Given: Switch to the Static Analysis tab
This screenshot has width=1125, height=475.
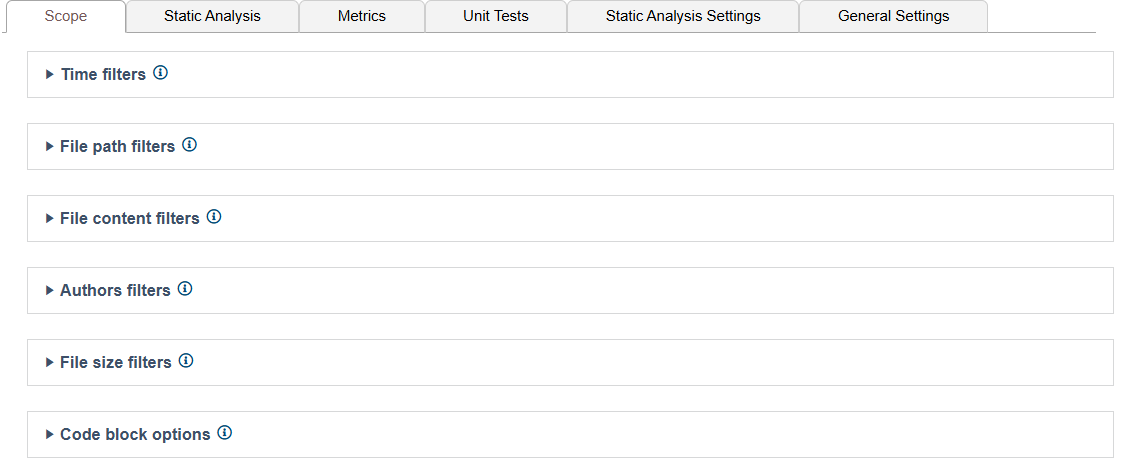Looking at the screenshot, I should [212, 16].
